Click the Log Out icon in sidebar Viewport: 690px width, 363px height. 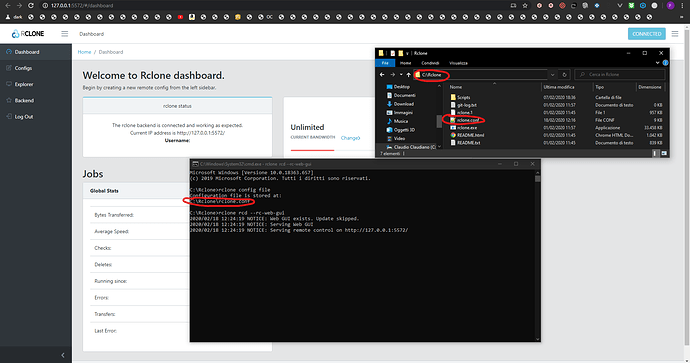(x=9, y=117)
